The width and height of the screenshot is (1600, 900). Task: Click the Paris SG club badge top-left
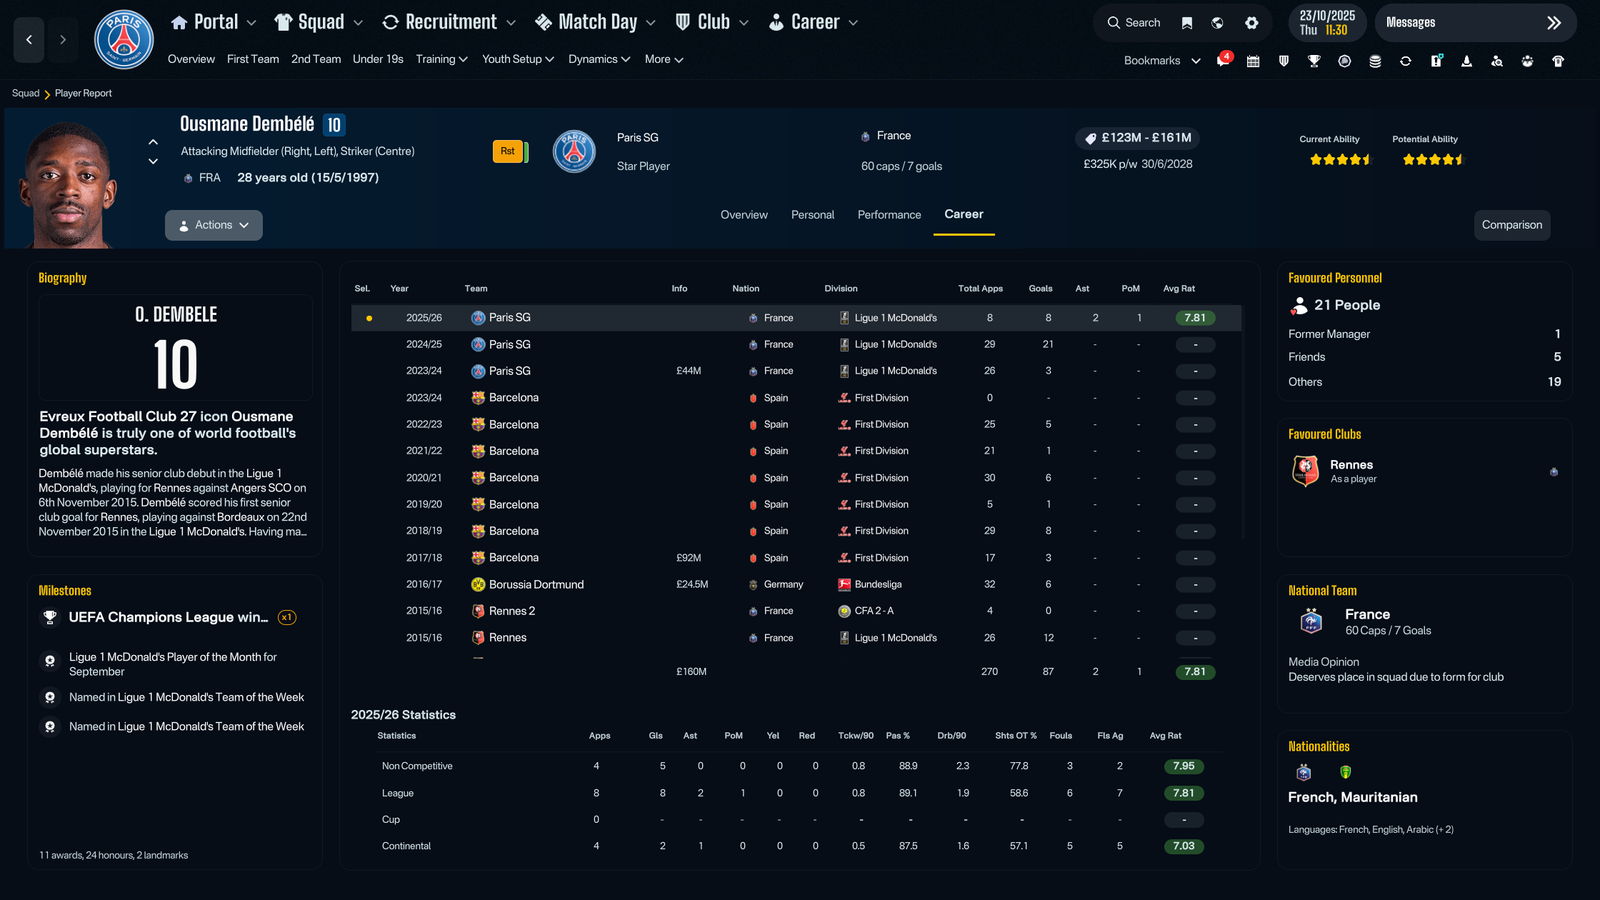click(123, 40)
